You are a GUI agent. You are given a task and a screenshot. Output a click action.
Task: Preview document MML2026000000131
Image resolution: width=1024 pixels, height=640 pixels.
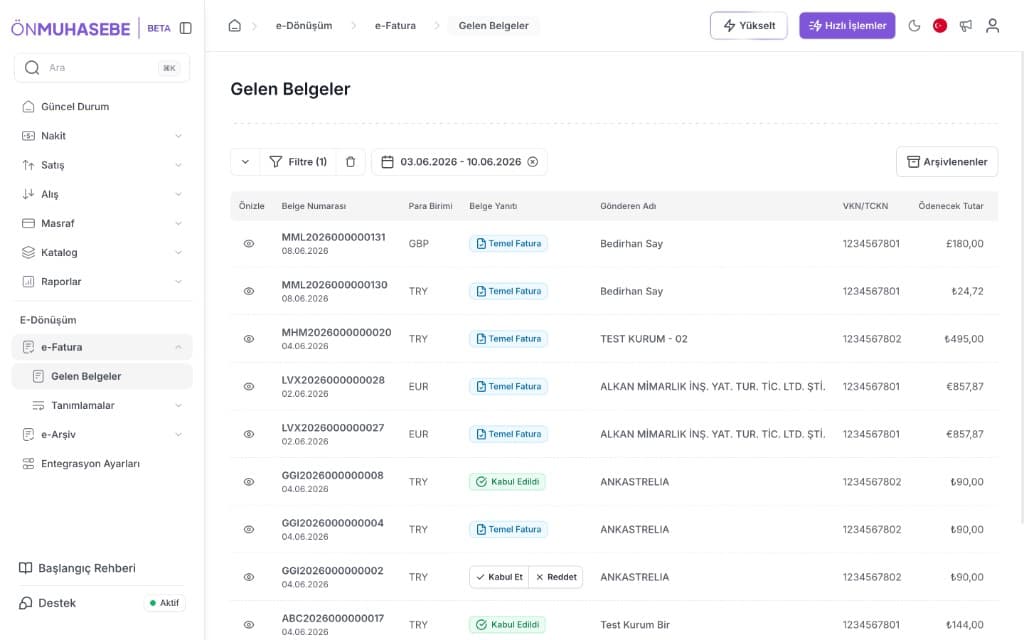[x=249, y=244]
